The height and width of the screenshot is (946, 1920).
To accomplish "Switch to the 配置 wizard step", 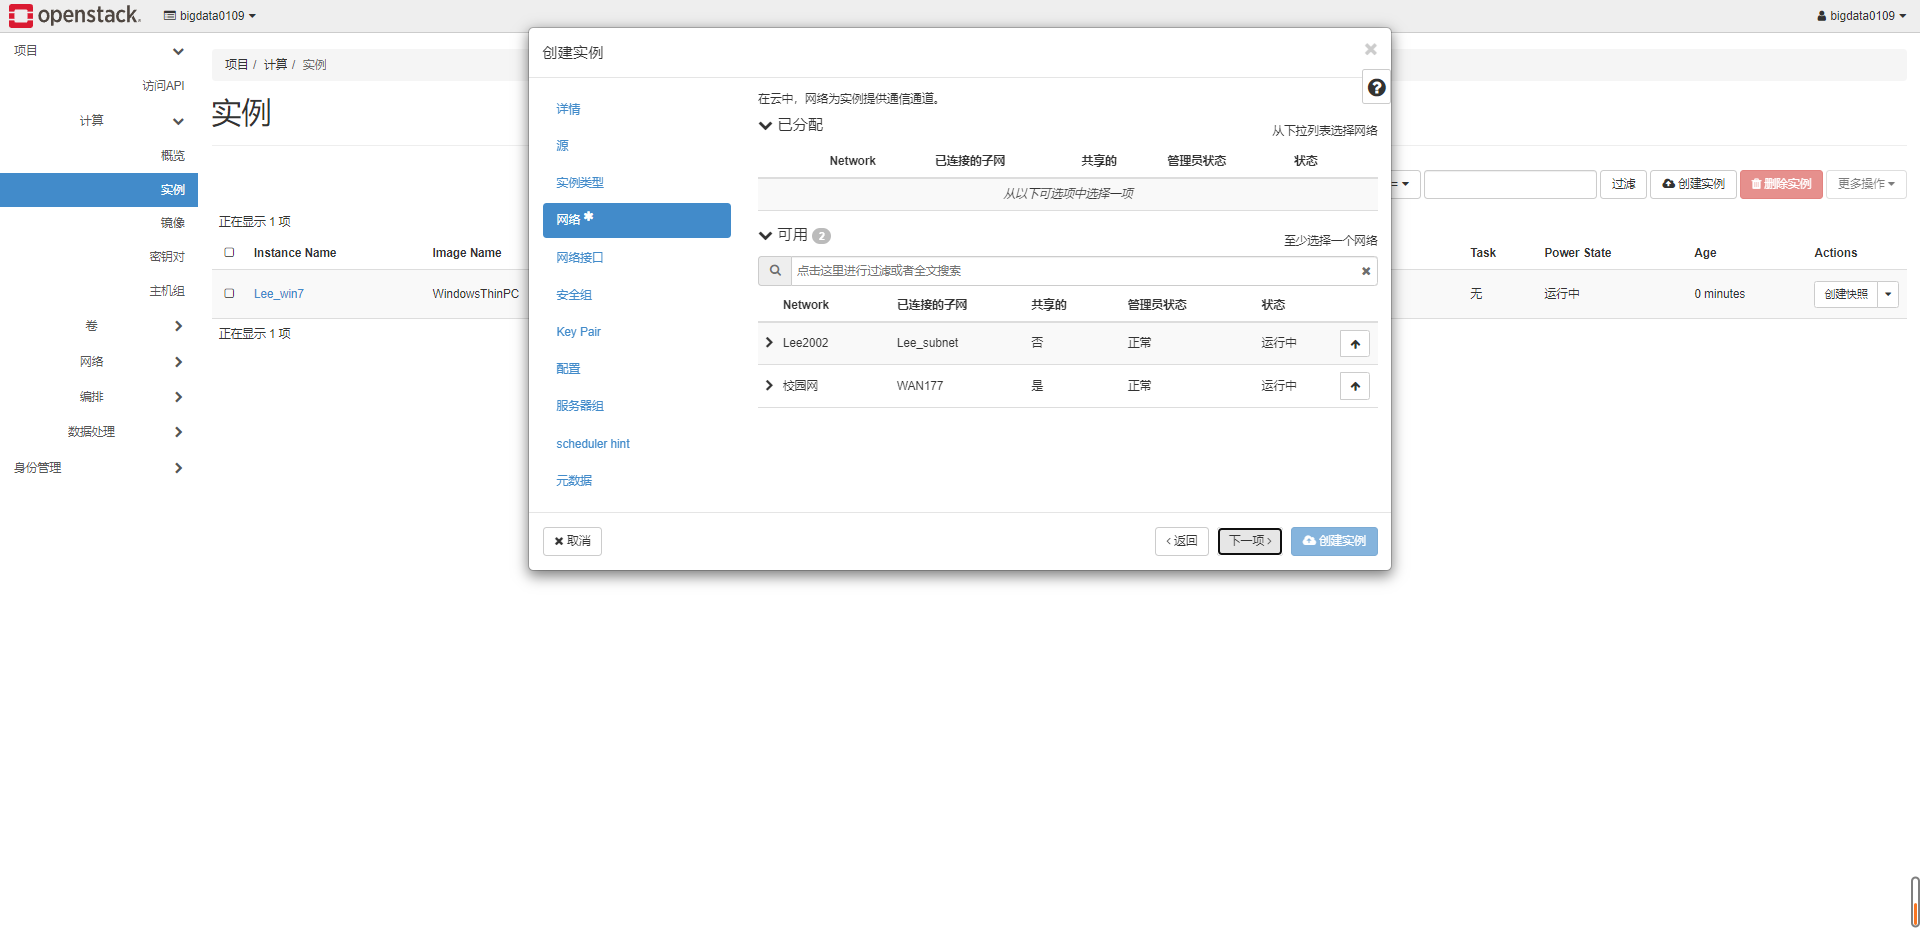I will coord(568,369).
